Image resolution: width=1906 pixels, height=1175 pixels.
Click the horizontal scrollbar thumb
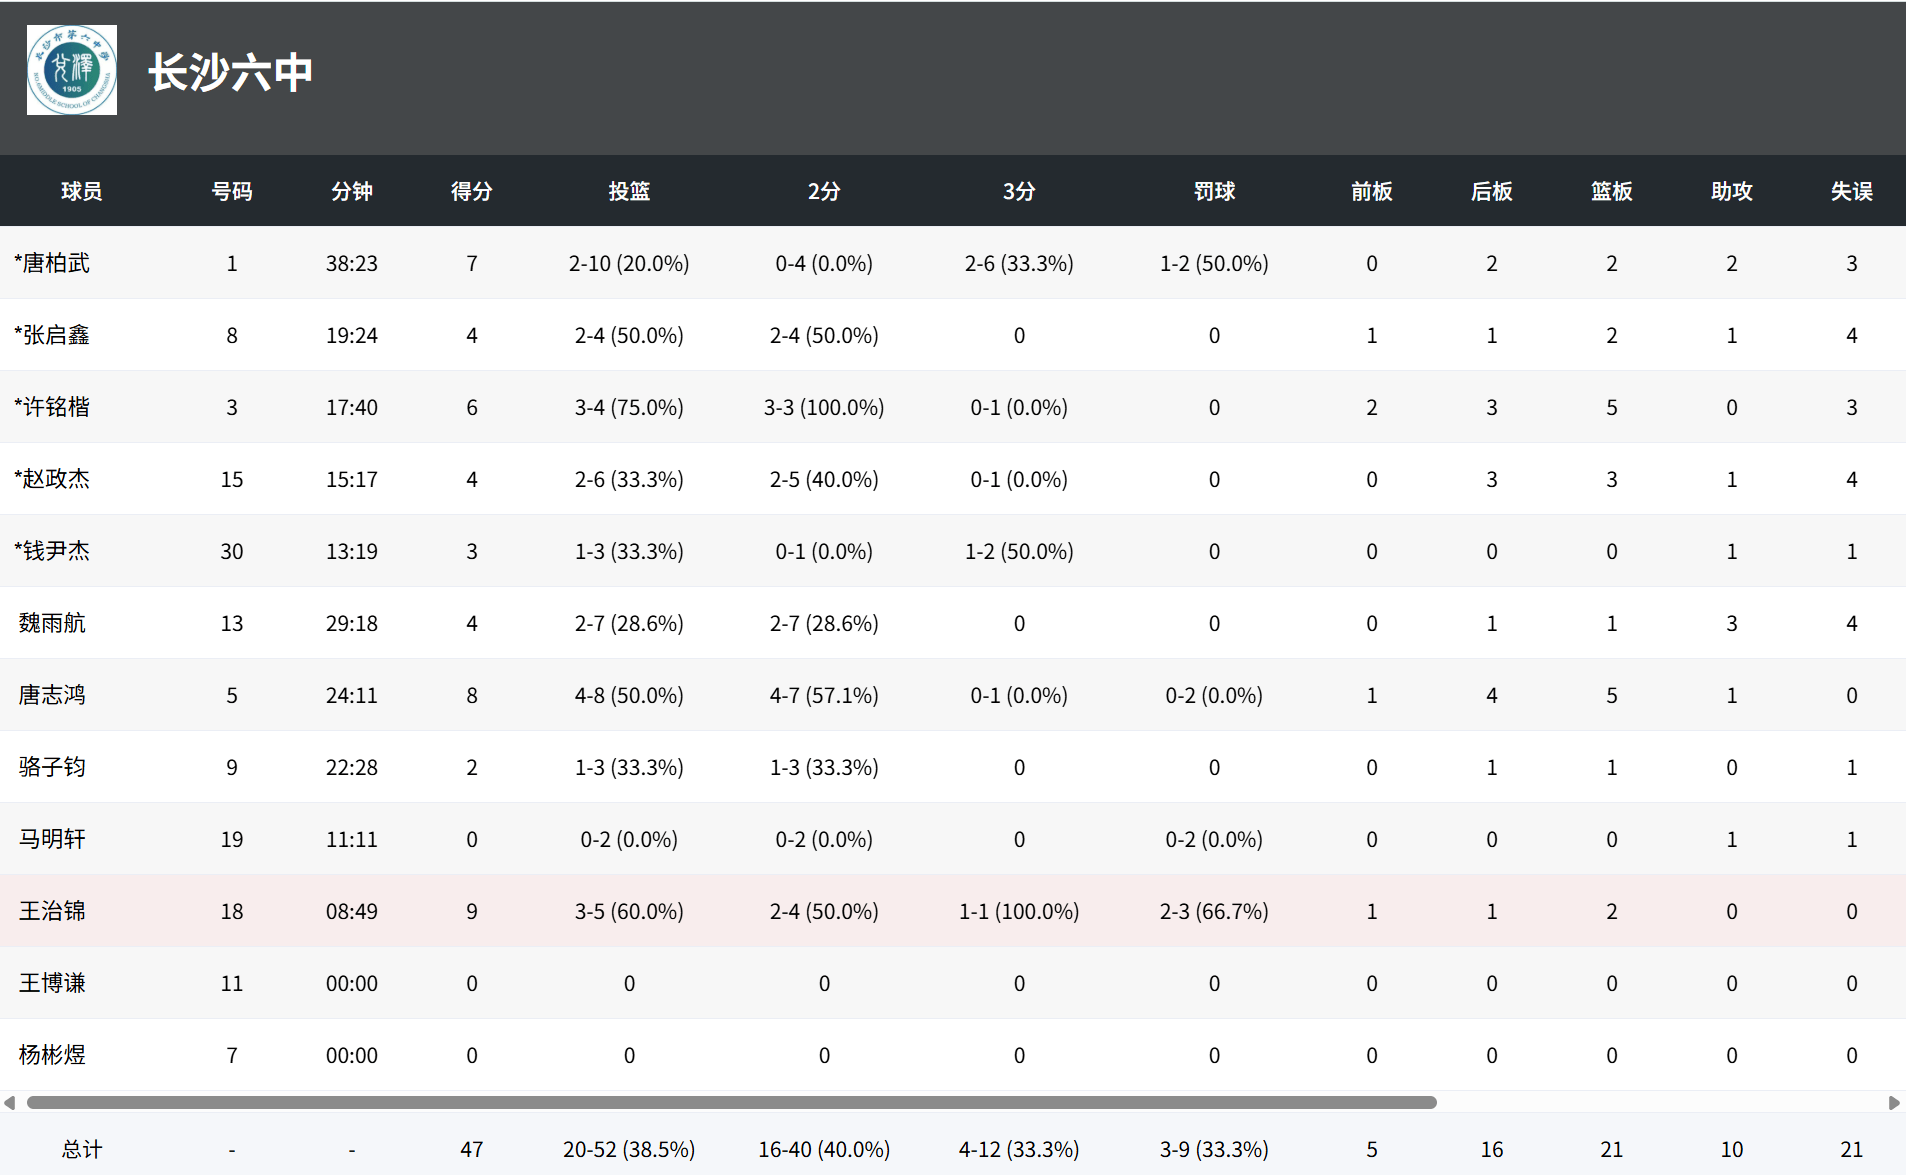731,1102
